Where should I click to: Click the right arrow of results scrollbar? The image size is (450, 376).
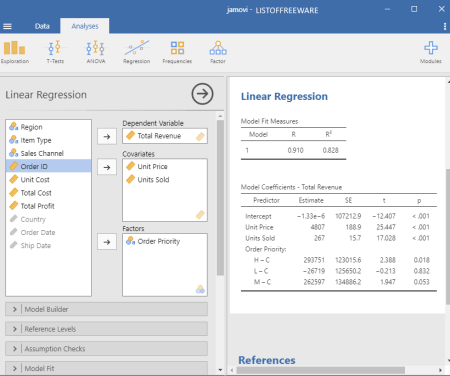(440, 370)
